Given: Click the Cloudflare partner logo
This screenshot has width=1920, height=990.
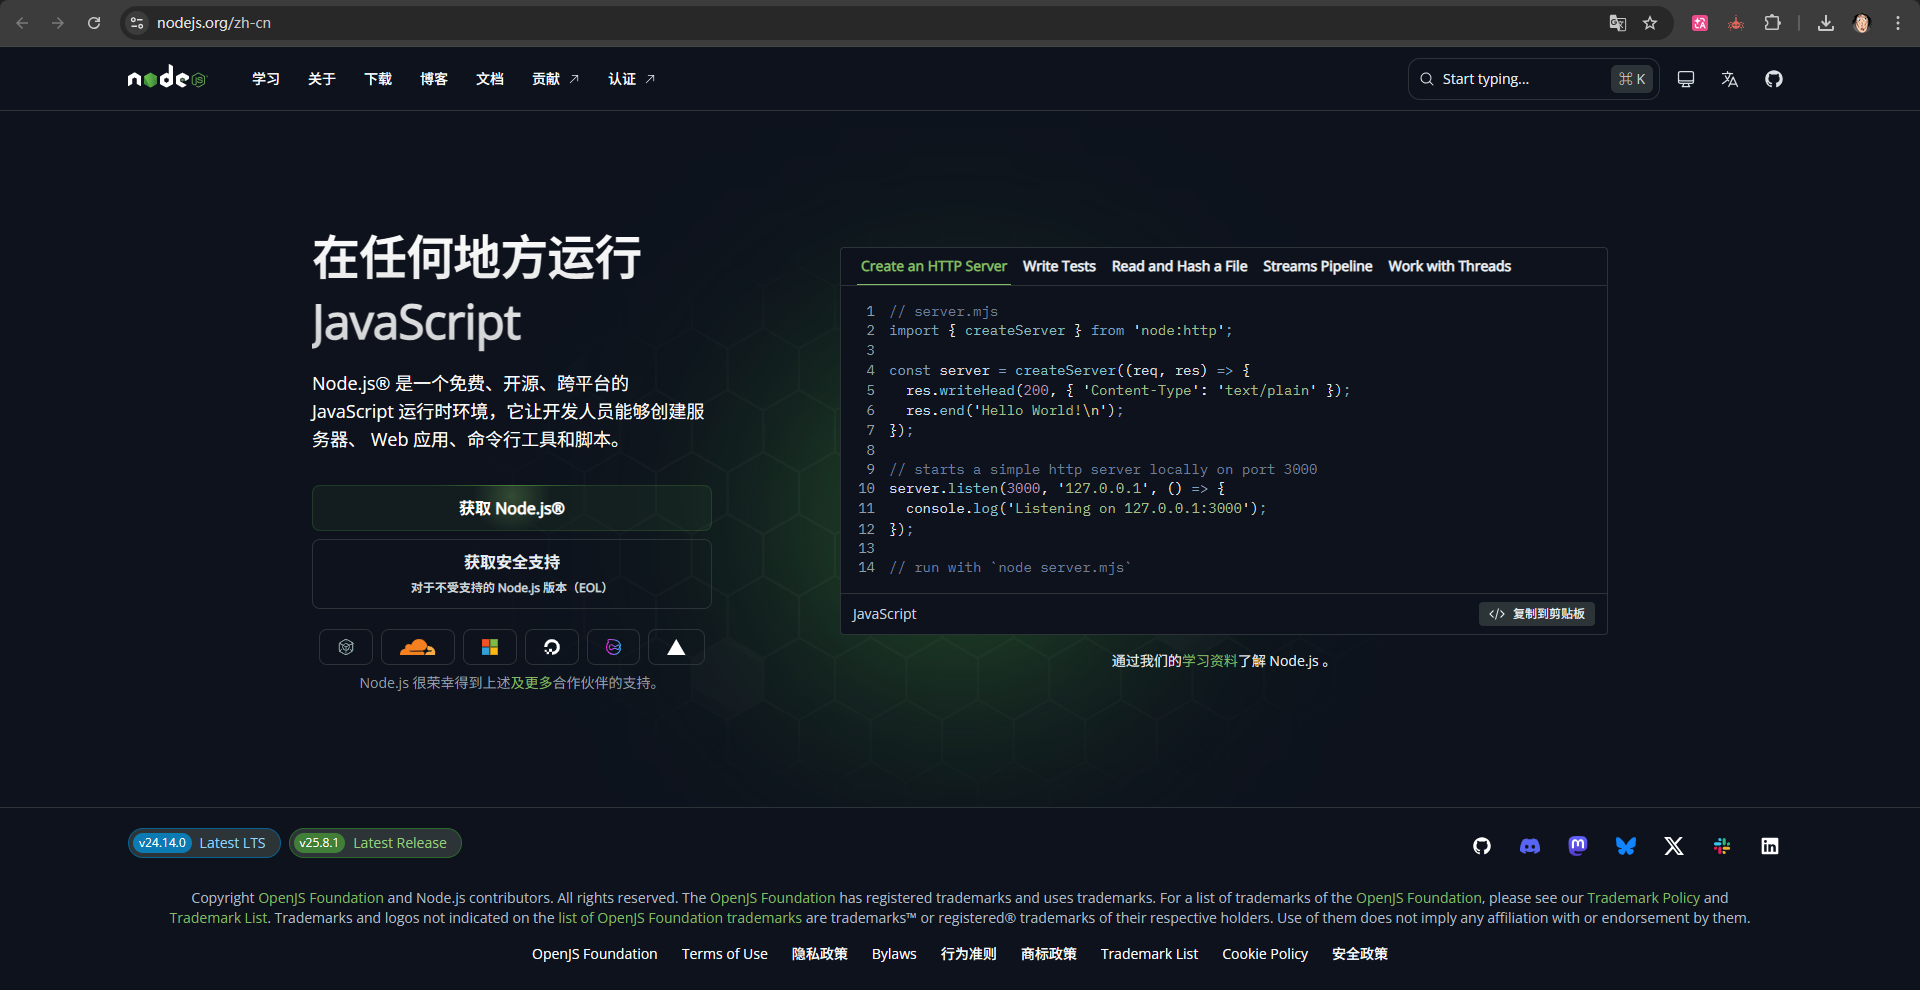Looking at the screenshot, I should tap(417, 647).
